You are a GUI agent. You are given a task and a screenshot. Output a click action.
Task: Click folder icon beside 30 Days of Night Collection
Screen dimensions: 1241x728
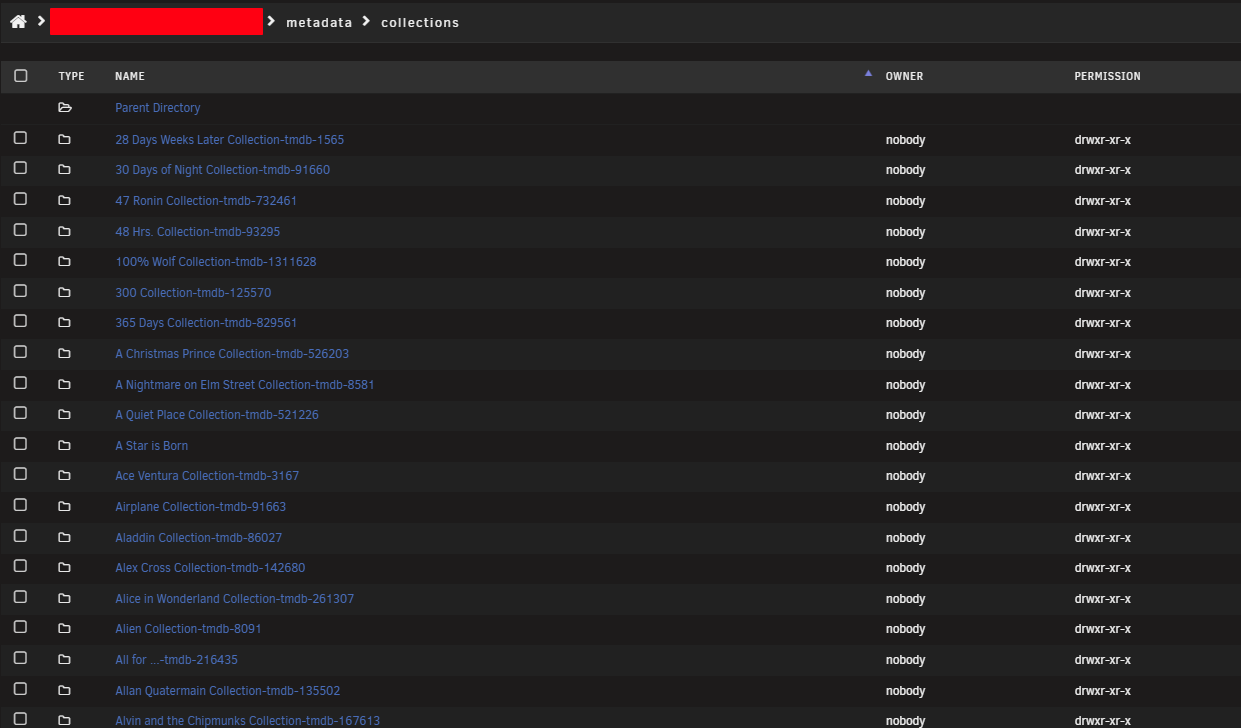[x=65, y=170]
